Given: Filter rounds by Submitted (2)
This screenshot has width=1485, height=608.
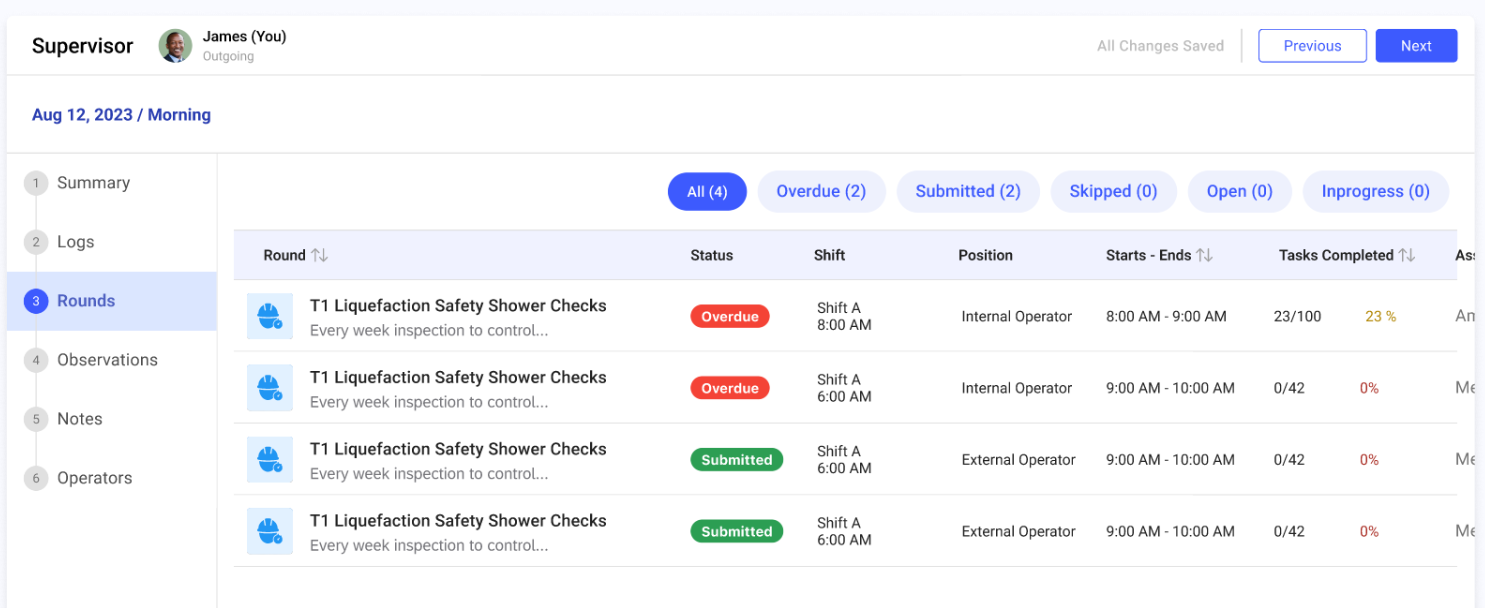Looking at the screenshot, I should 967,191.
